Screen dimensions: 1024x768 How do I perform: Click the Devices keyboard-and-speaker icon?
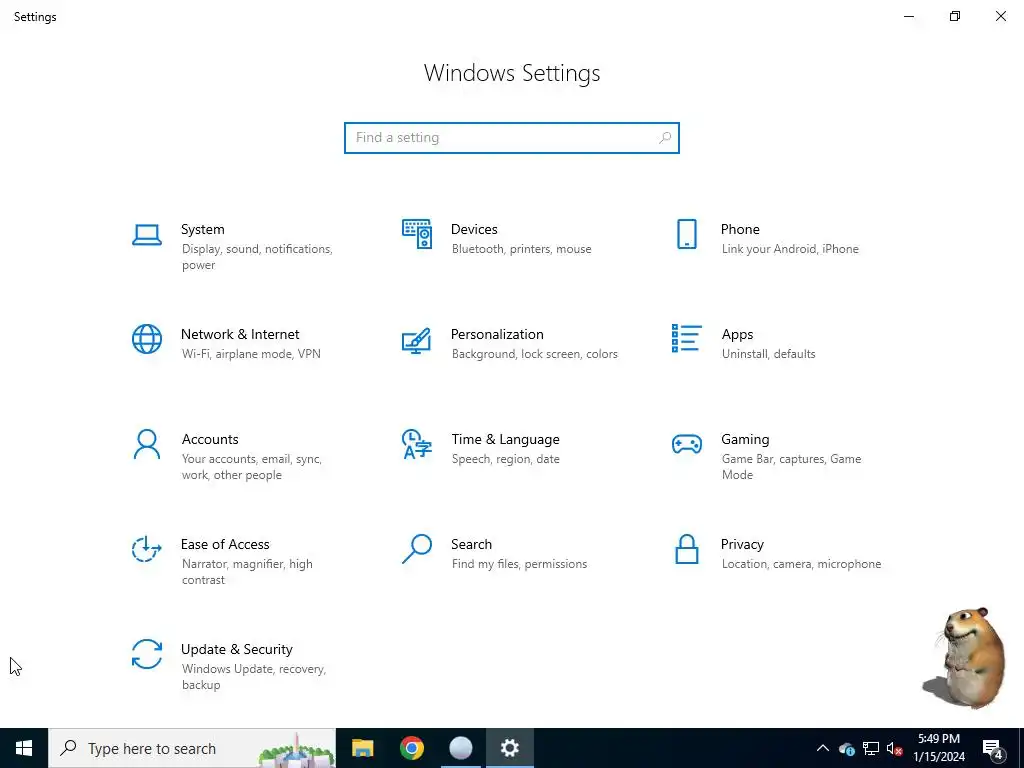(417, 234)
